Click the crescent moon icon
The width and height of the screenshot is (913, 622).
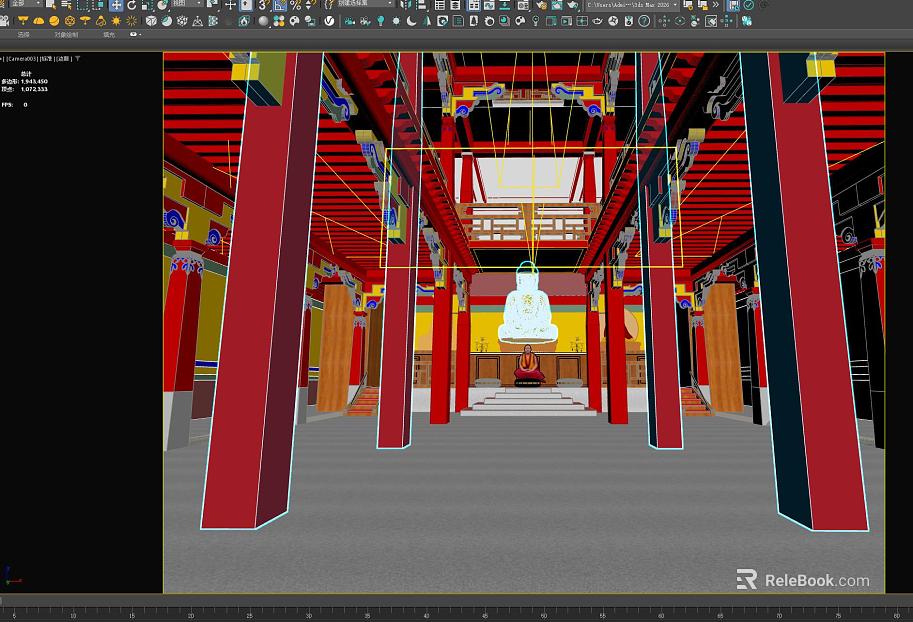click(411, 21)
